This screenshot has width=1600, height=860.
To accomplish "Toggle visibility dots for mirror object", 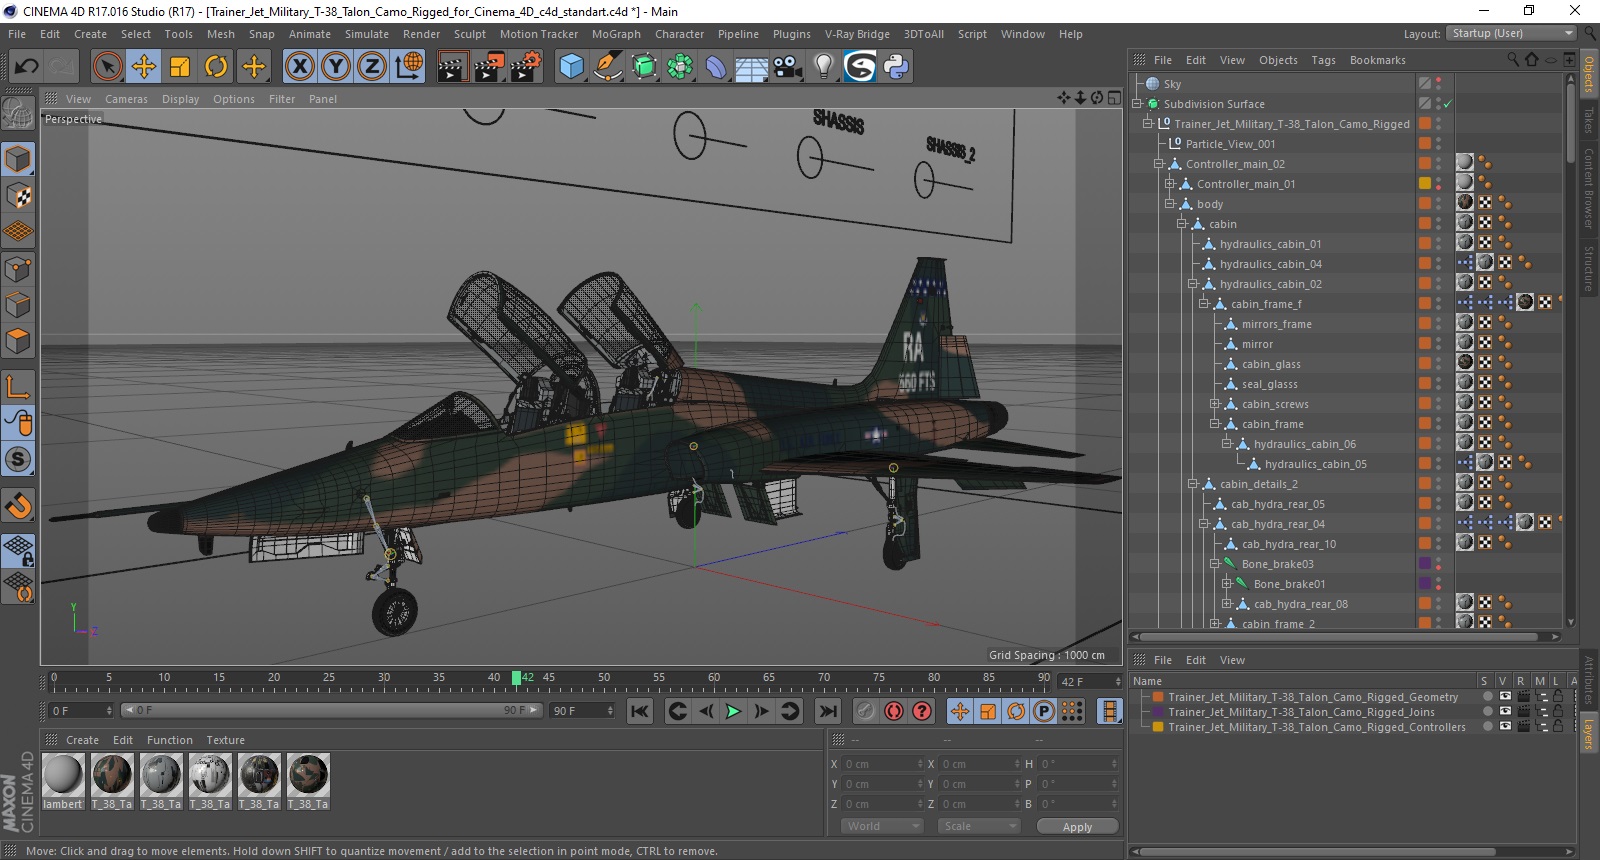I will 1438,344.
